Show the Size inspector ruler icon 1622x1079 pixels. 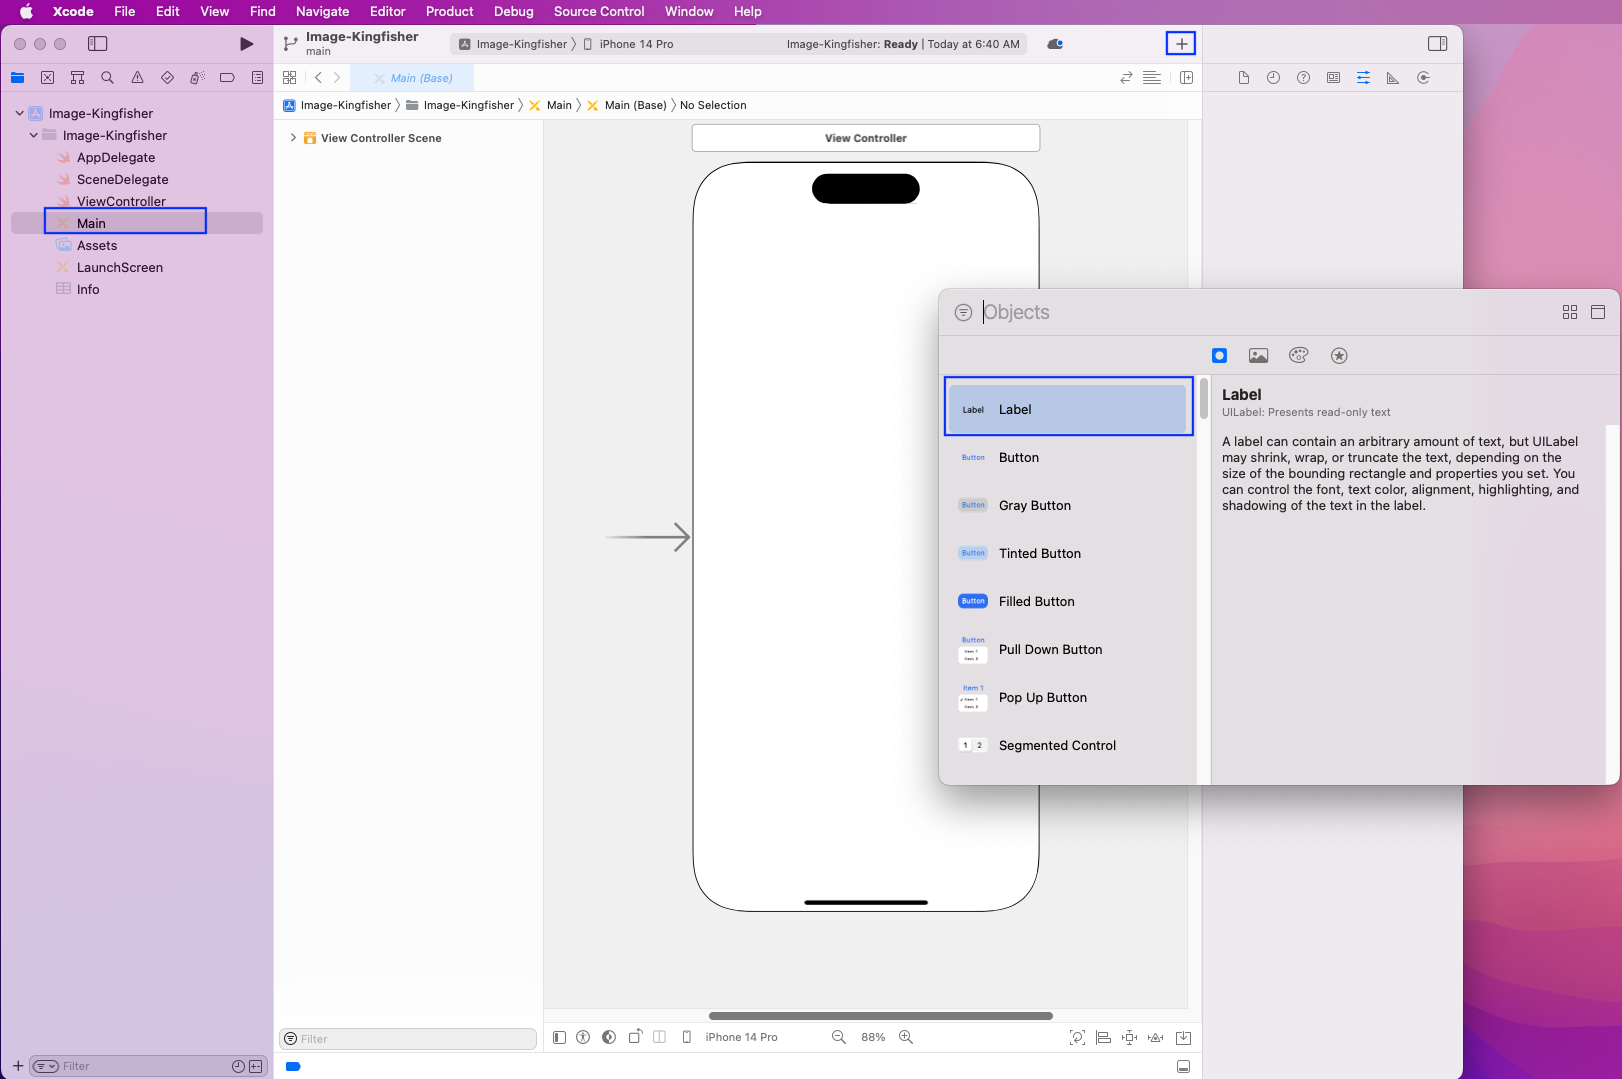(1393, 78)
